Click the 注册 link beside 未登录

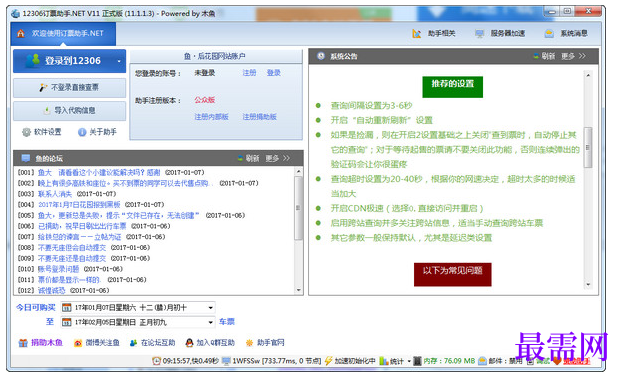[x=249, y=73]
